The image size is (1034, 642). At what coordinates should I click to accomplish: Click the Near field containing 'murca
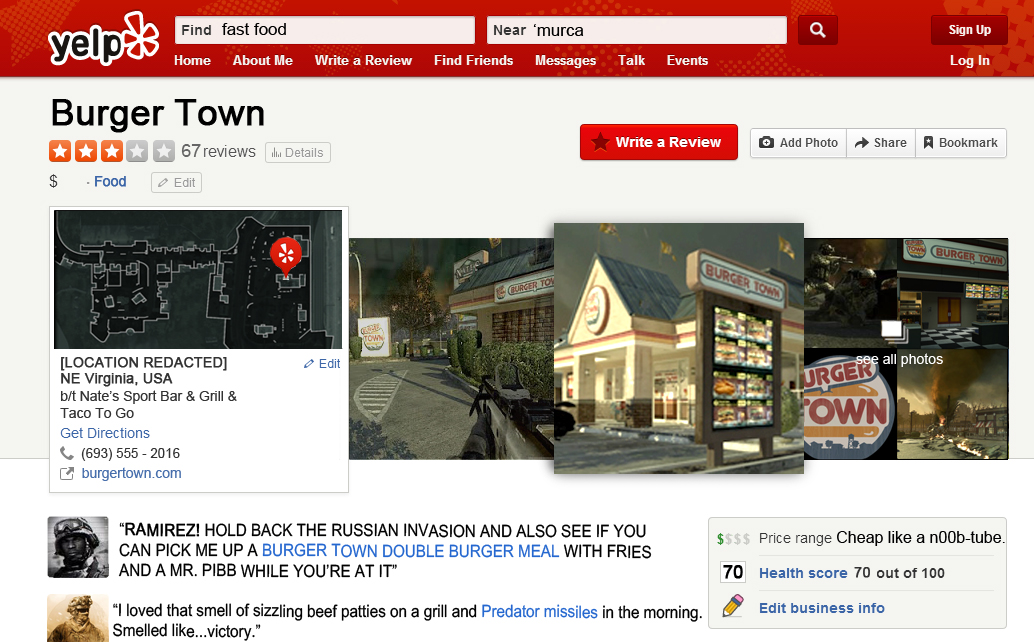click(x=636, y=30)
